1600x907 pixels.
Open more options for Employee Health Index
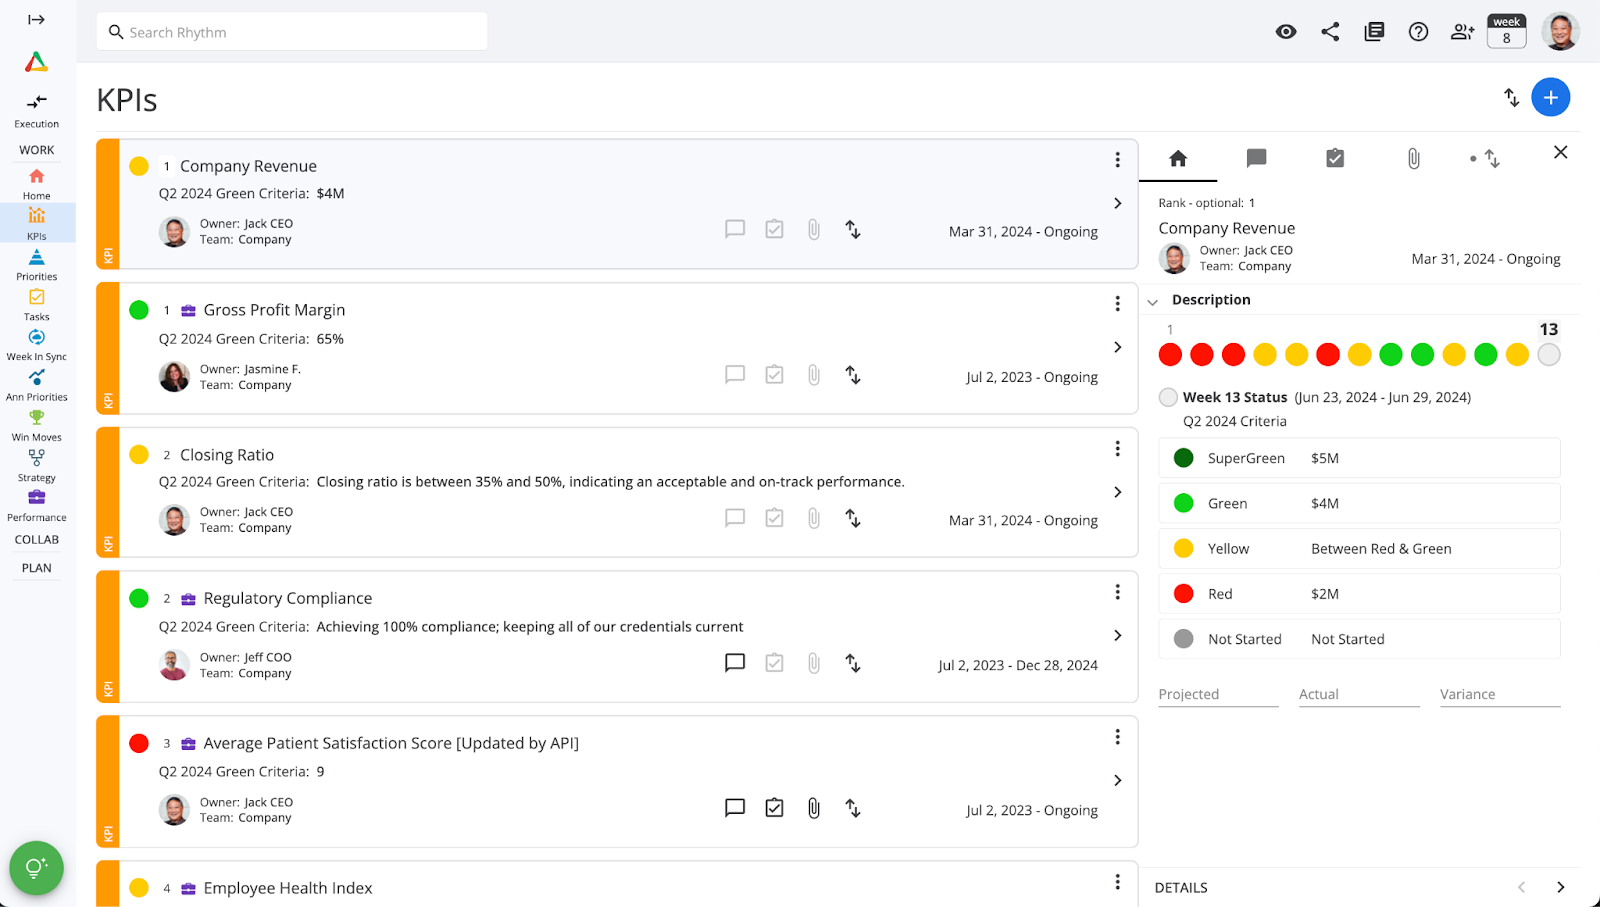coord(1117,882)
